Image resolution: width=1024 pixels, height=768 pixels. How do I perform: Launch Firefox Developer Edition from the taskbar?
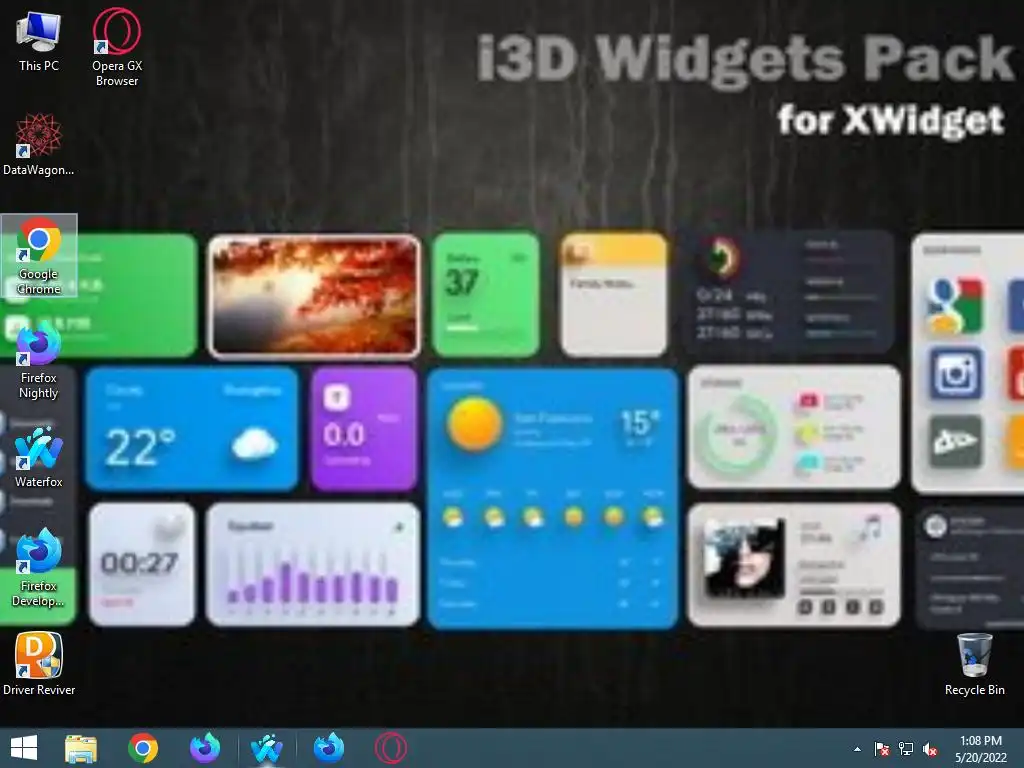click(x=328, y=748)
